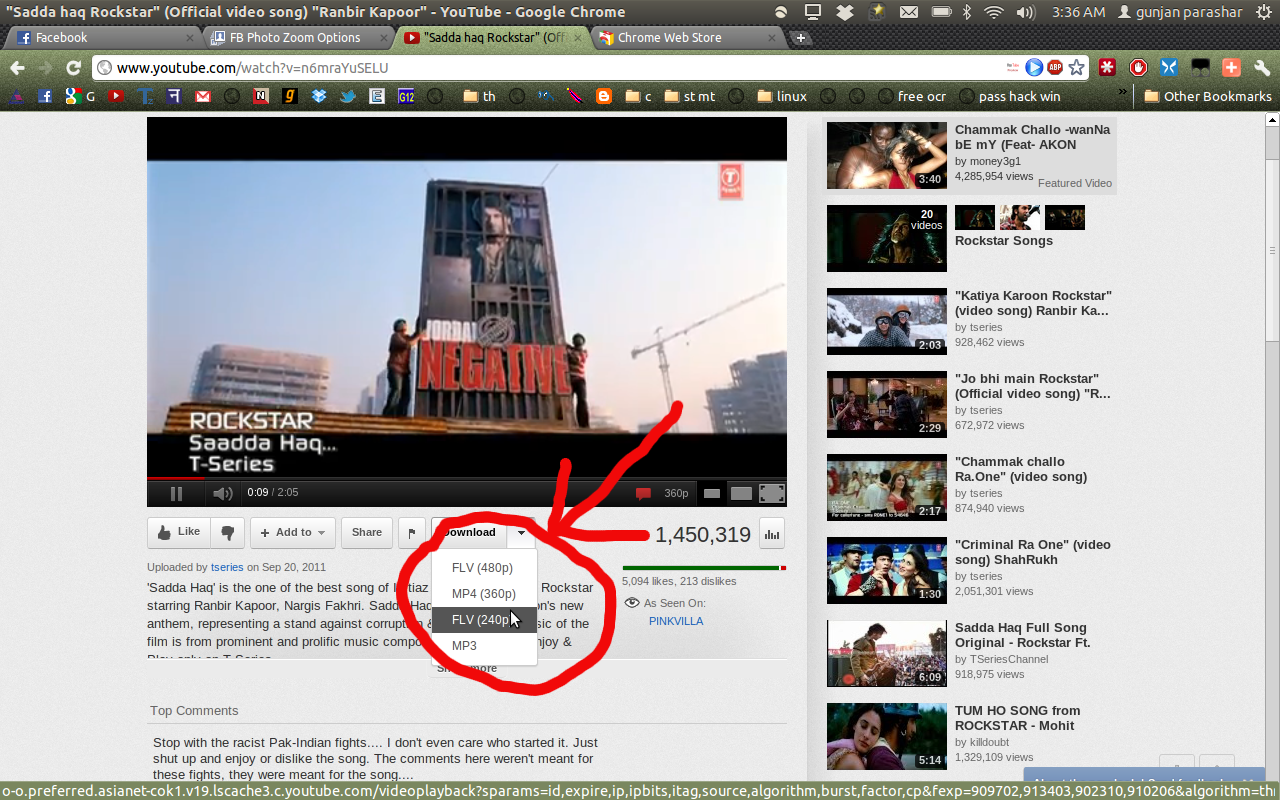The image size is (1280, 800).
Task: Open the Criminal Ra One video link
Action: pyautogui.click(x=1032, y=552)
